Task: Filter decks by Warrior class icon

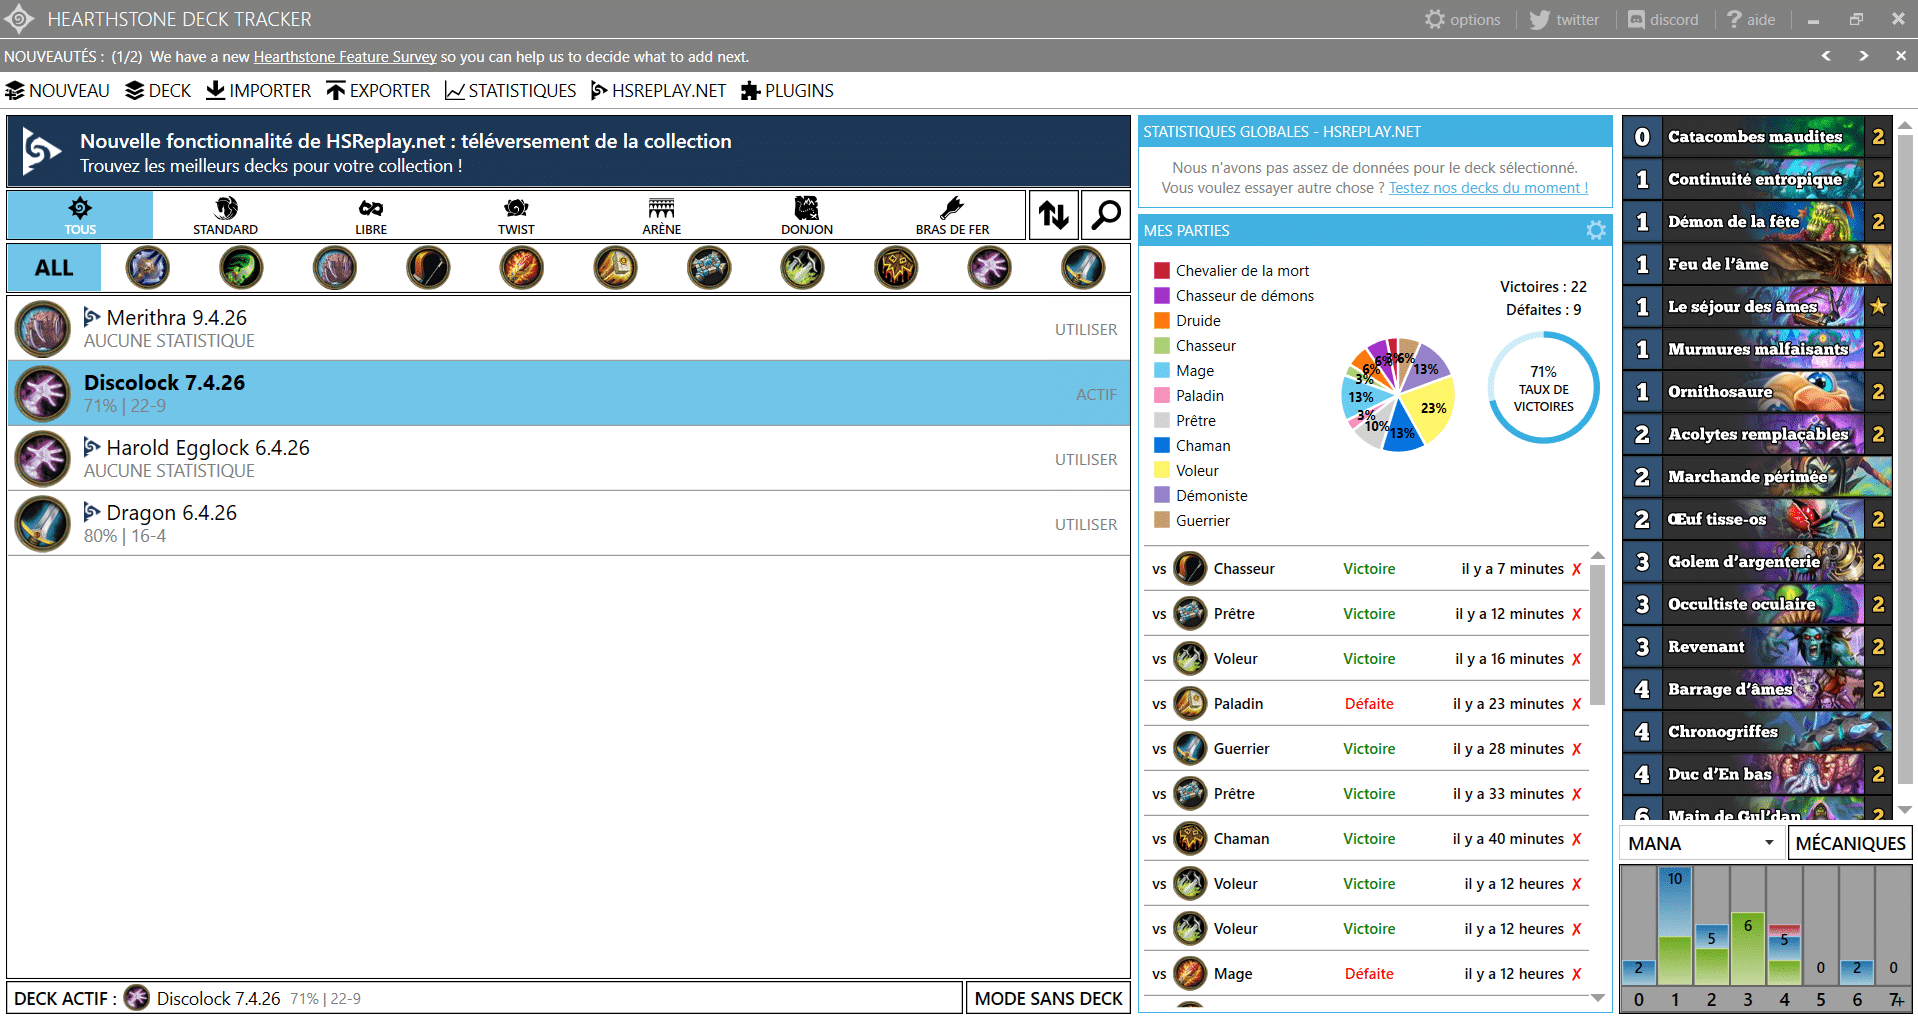Action: [1083, 268]
